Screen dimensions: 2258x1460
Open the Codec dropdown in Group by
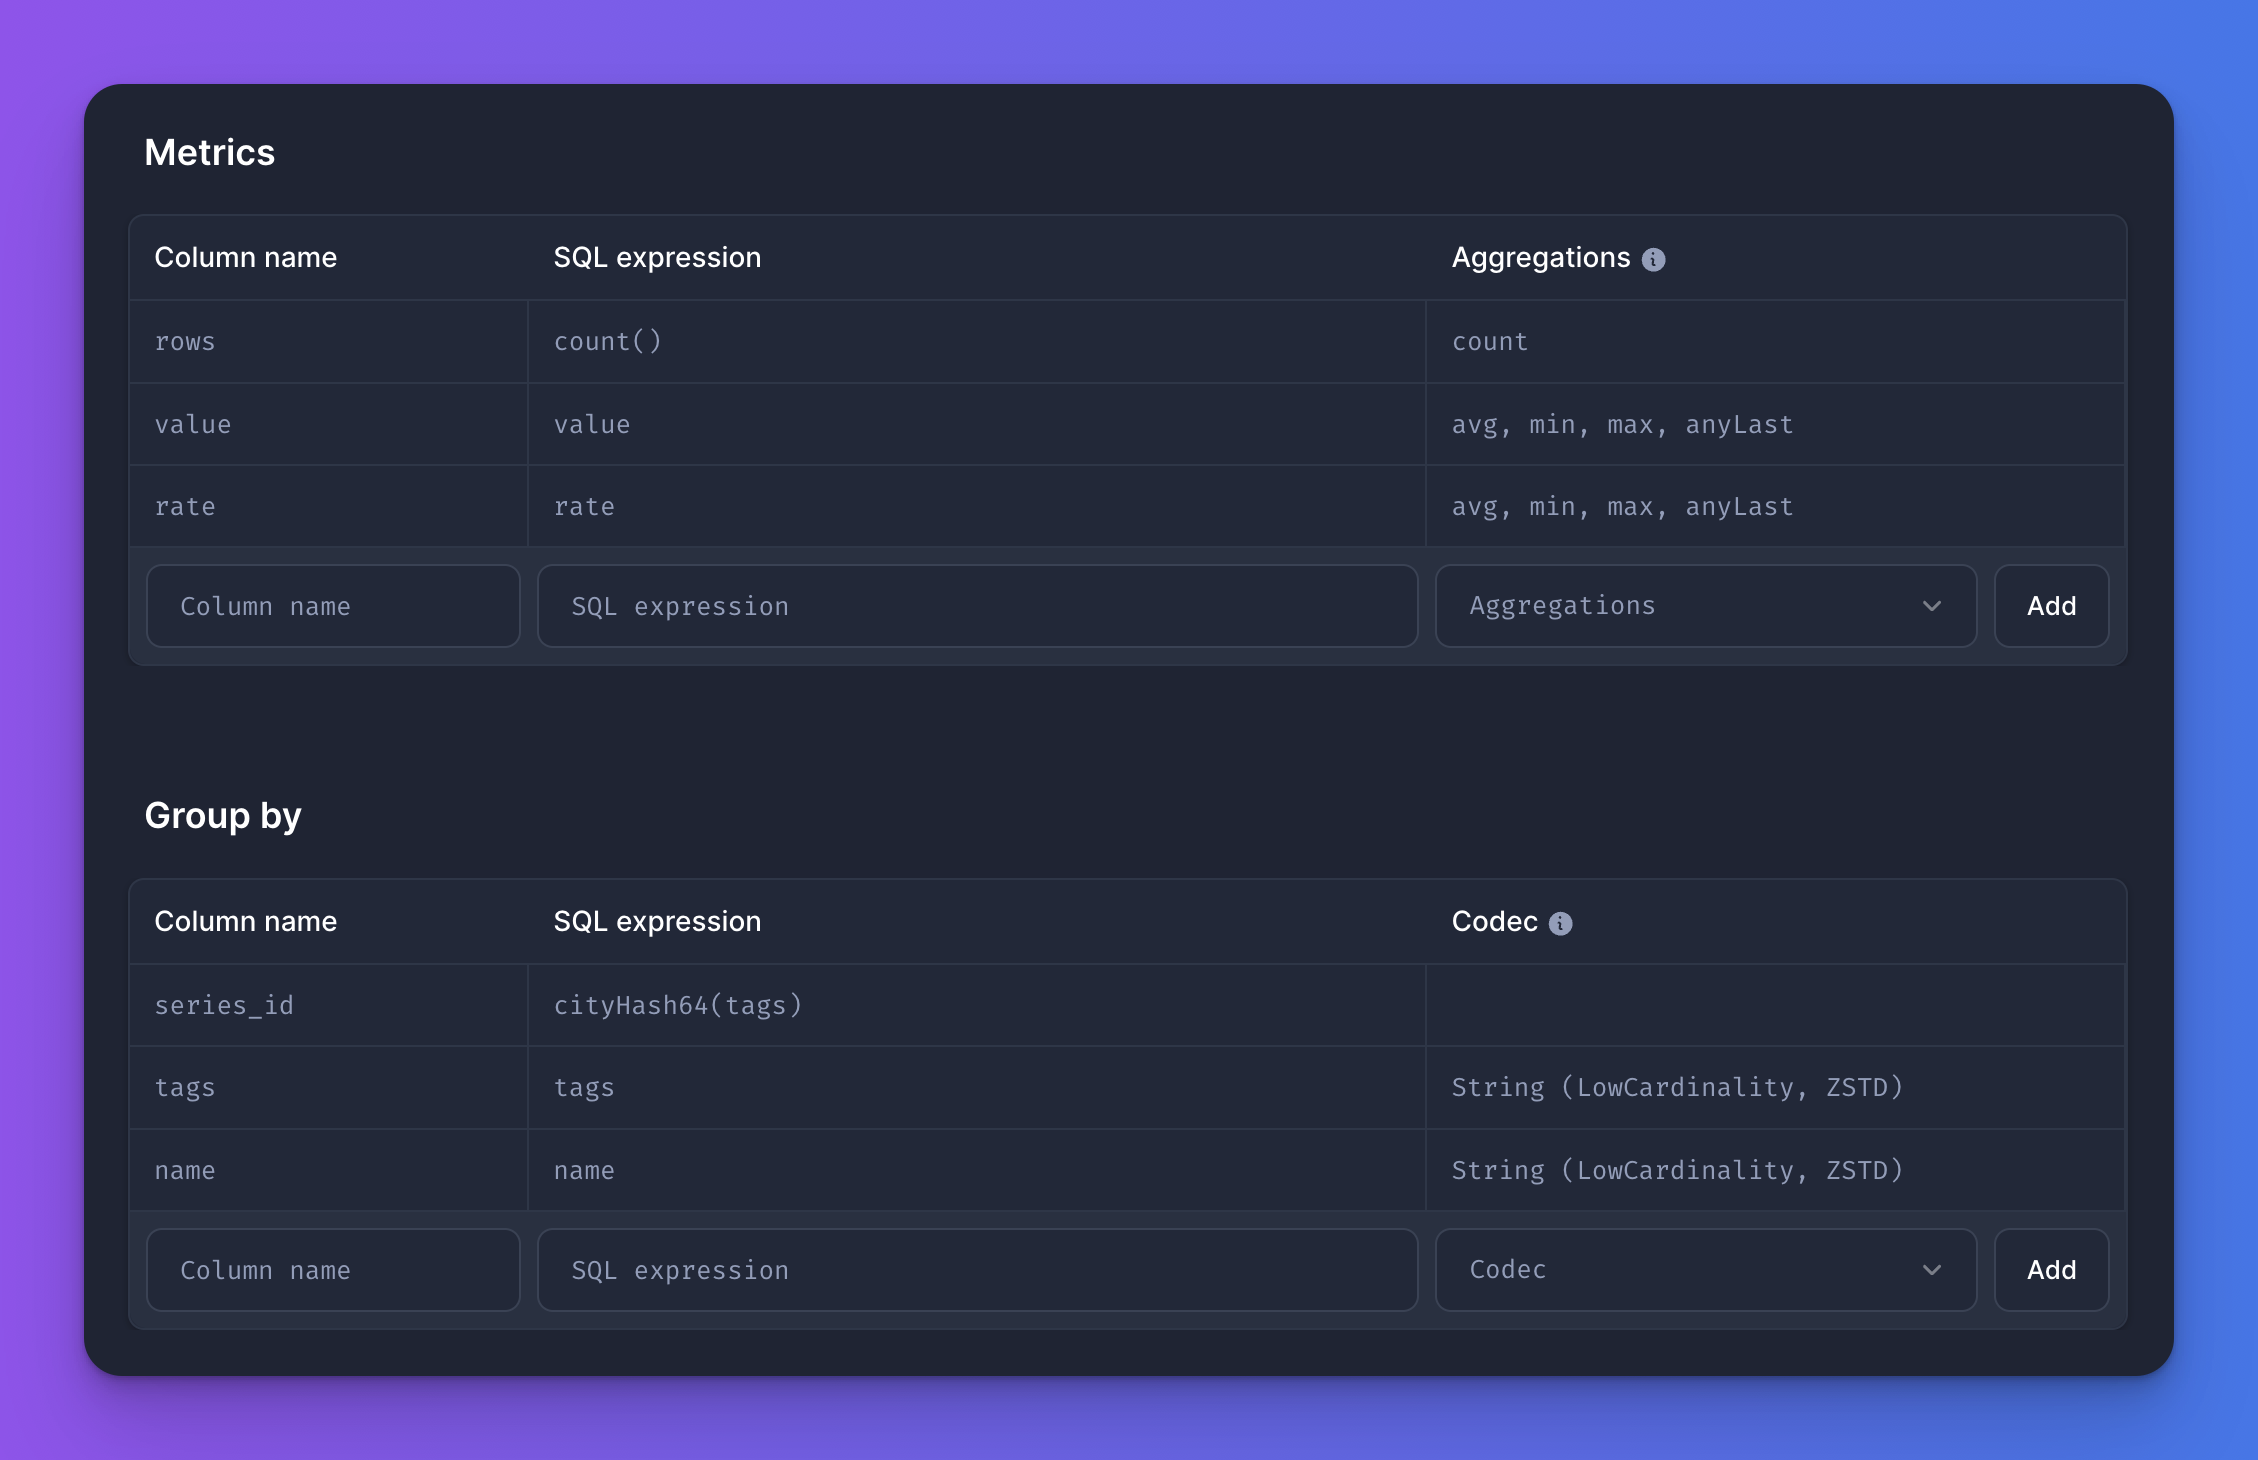[x=1704, y=1270]
